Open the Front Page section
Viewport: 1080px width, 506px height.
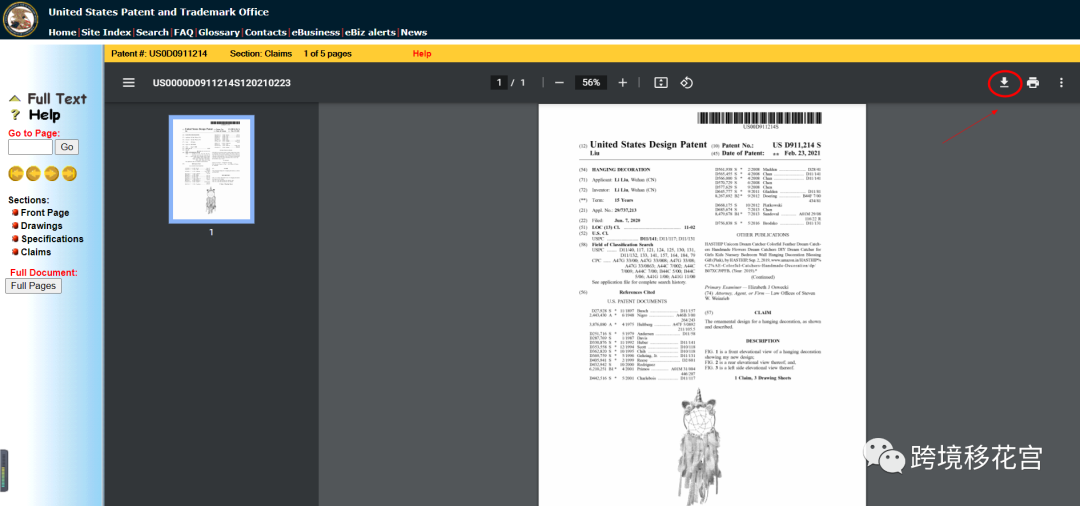coord(45,213)
